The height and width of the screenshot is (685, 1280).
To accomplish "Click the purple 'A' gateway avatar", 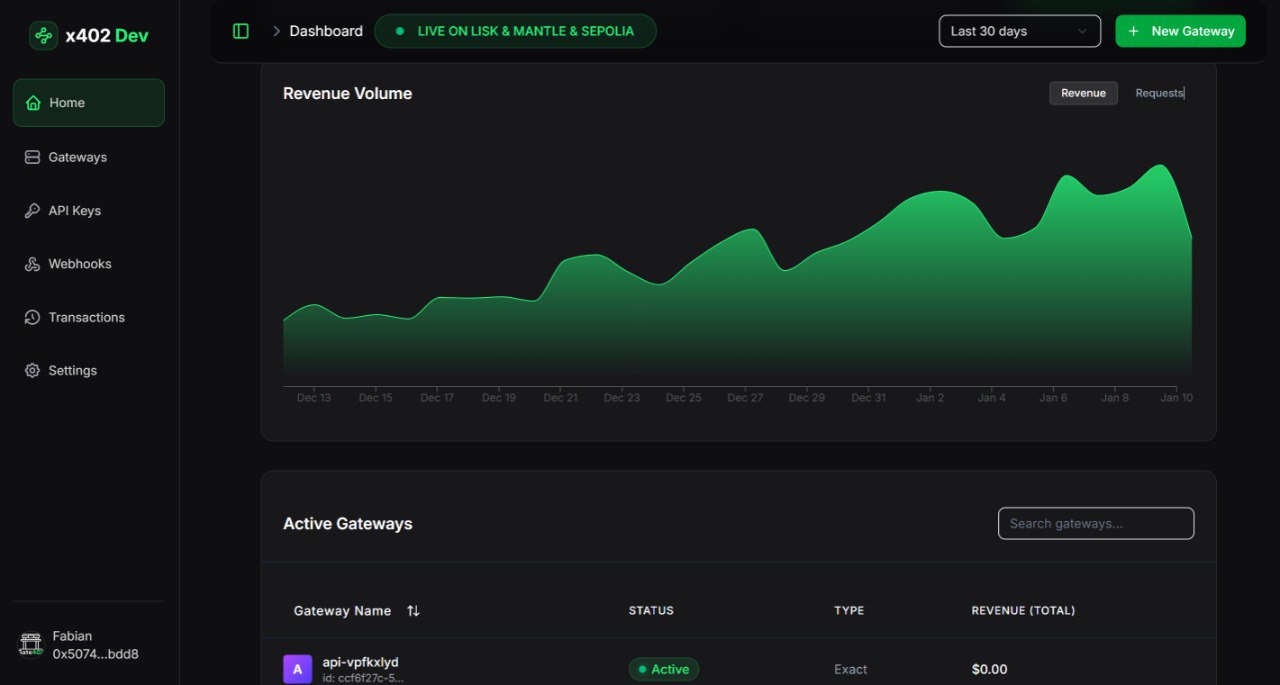I will click(x=297, y=669).
